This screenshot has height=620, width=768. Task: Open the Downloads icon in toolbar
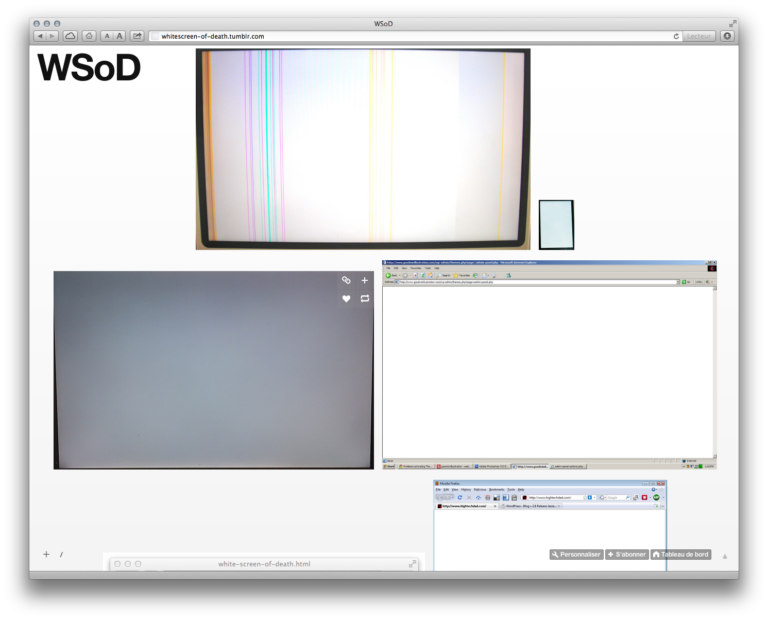coord(727,36)
